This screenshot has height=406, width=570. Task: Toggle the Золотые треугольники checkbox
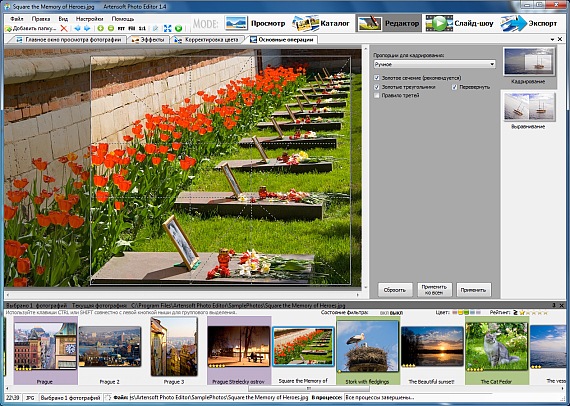coord(377,87)
